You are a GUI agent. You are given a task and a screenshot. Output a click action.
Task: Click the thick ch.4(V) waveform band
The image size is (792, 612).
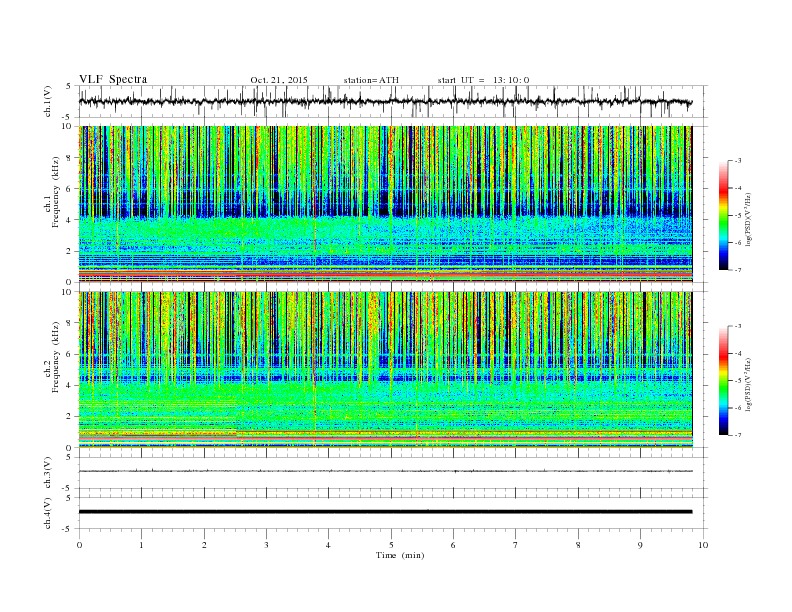385,512
